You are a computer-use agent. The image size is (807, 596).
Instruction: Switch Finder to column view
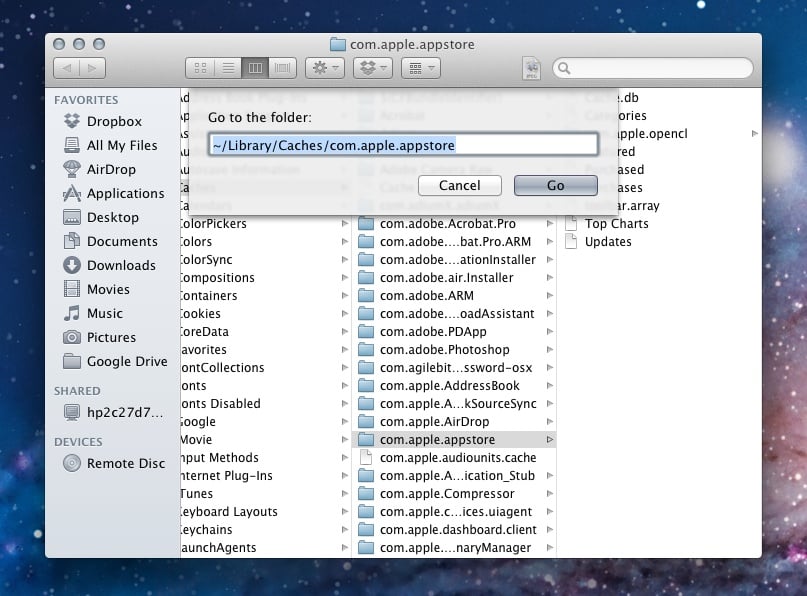(x=255, y=68)
